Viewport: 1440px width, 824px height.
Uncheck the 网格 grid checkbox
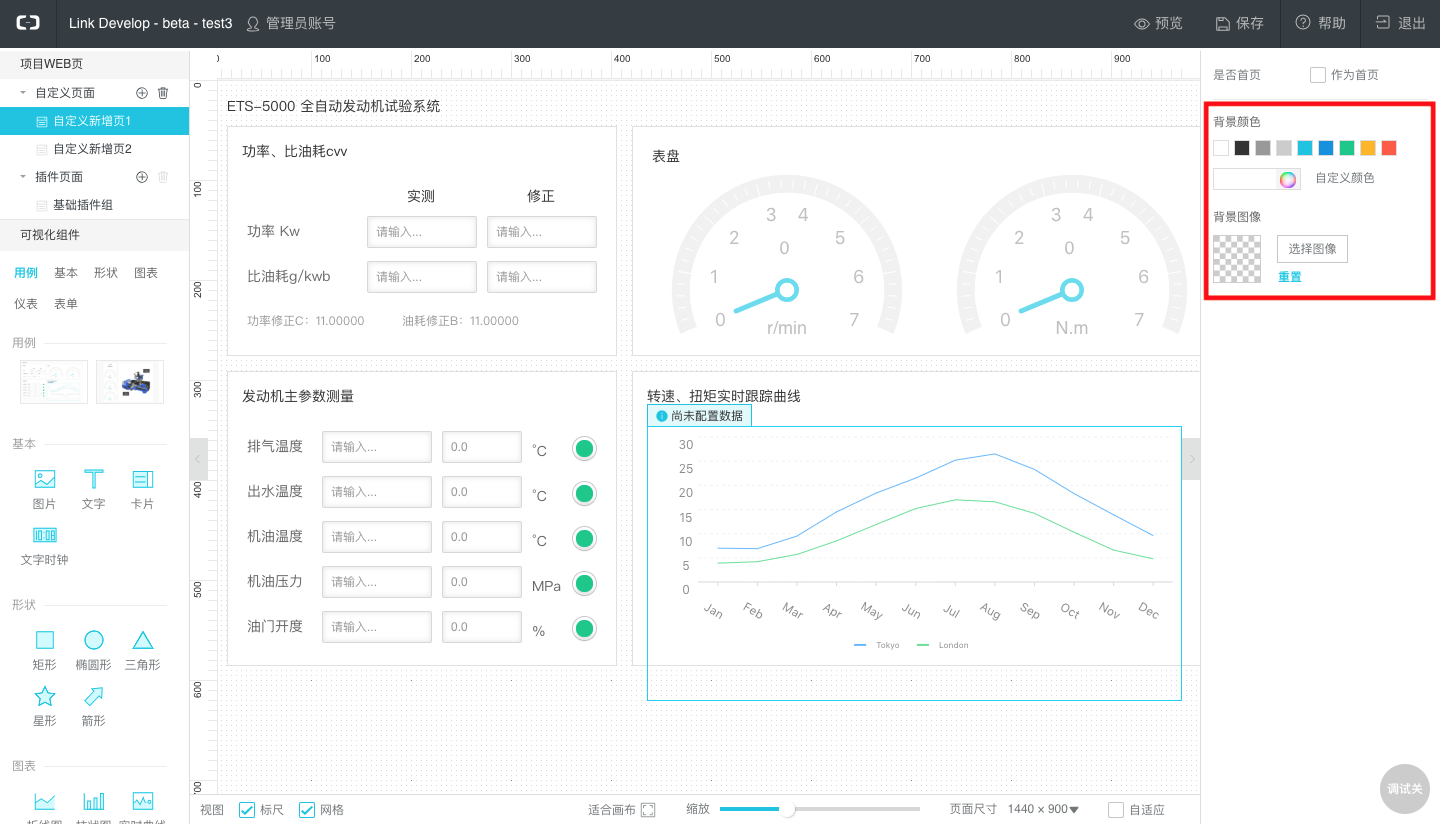click(307, 810)
